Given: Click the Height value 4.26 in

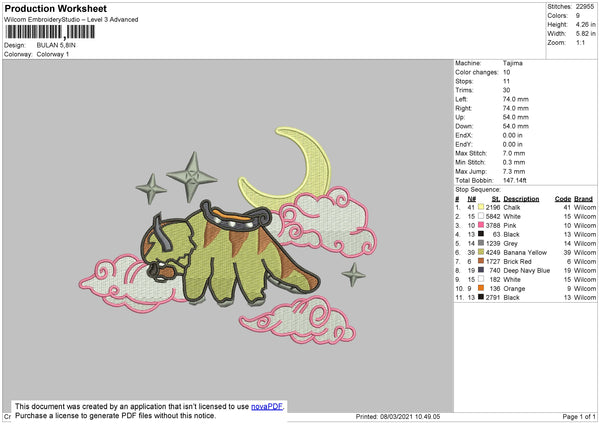Looking at the screenshot, I should click(x=585, y=24).
